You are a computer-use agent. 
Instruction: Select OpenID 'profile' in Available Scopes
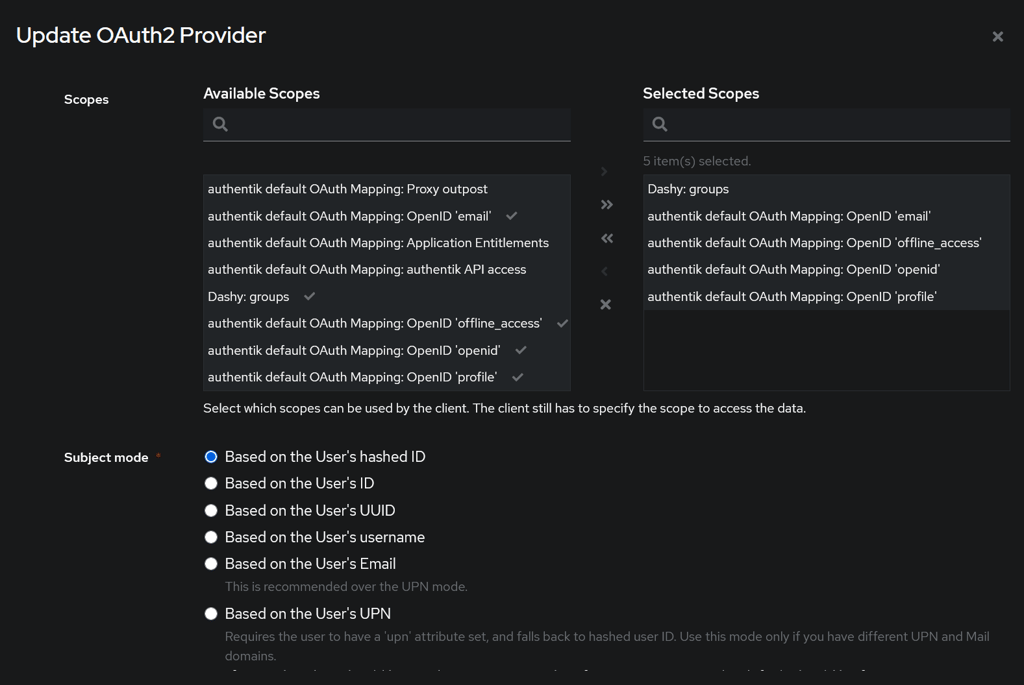pos(387,377)
